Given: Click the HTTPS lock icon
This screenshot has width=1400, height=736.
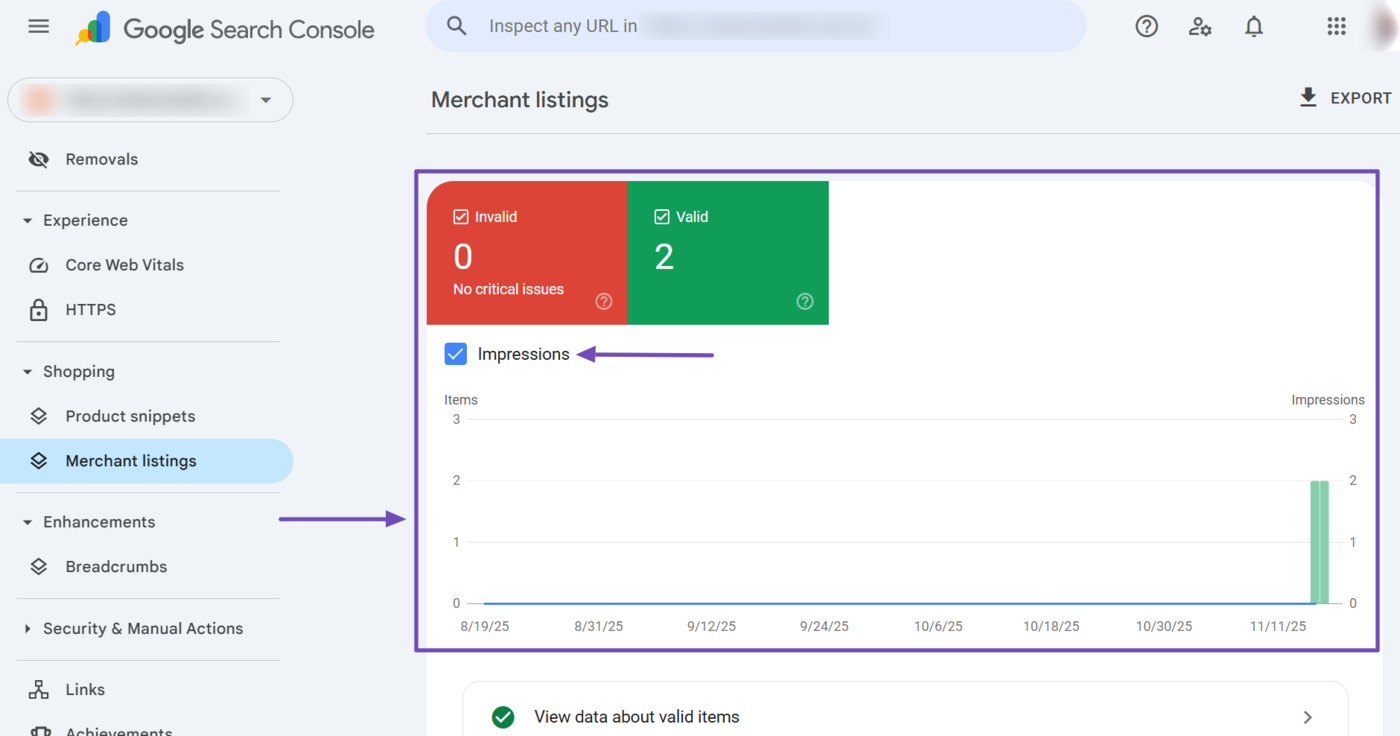Looking at the screenshot, I should click(x=38, y=309).
